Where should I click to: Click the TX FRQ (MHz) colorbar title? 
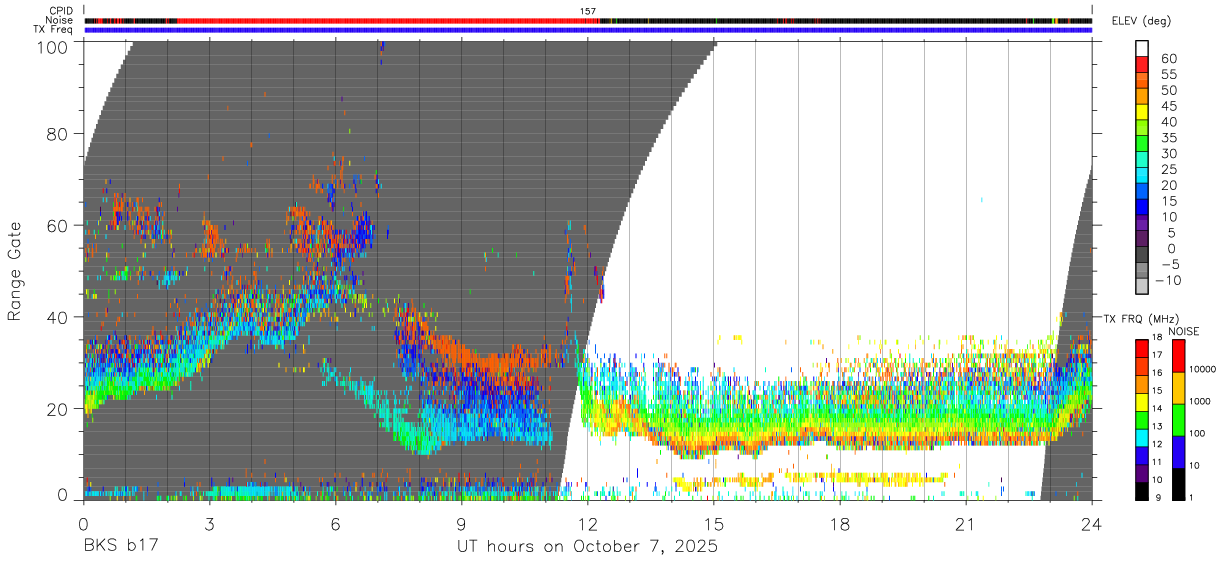click(1140, 318)
